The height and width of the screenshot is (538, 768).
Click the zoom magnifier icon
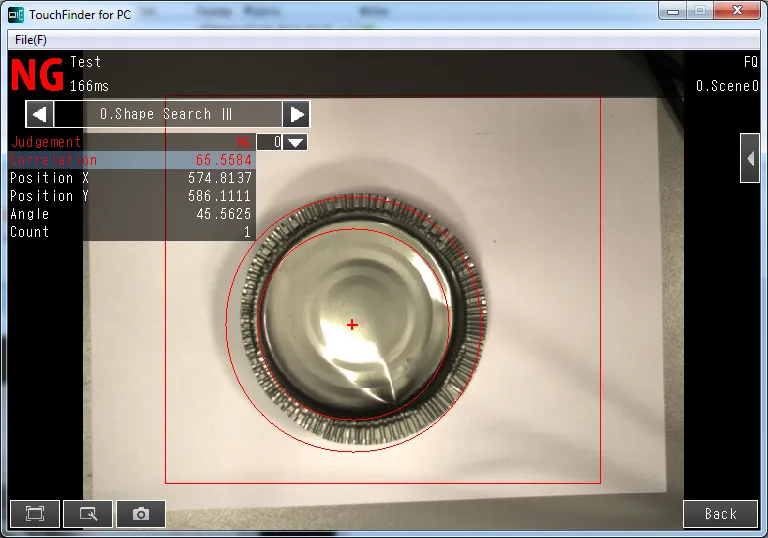click(x=88, y=514)
